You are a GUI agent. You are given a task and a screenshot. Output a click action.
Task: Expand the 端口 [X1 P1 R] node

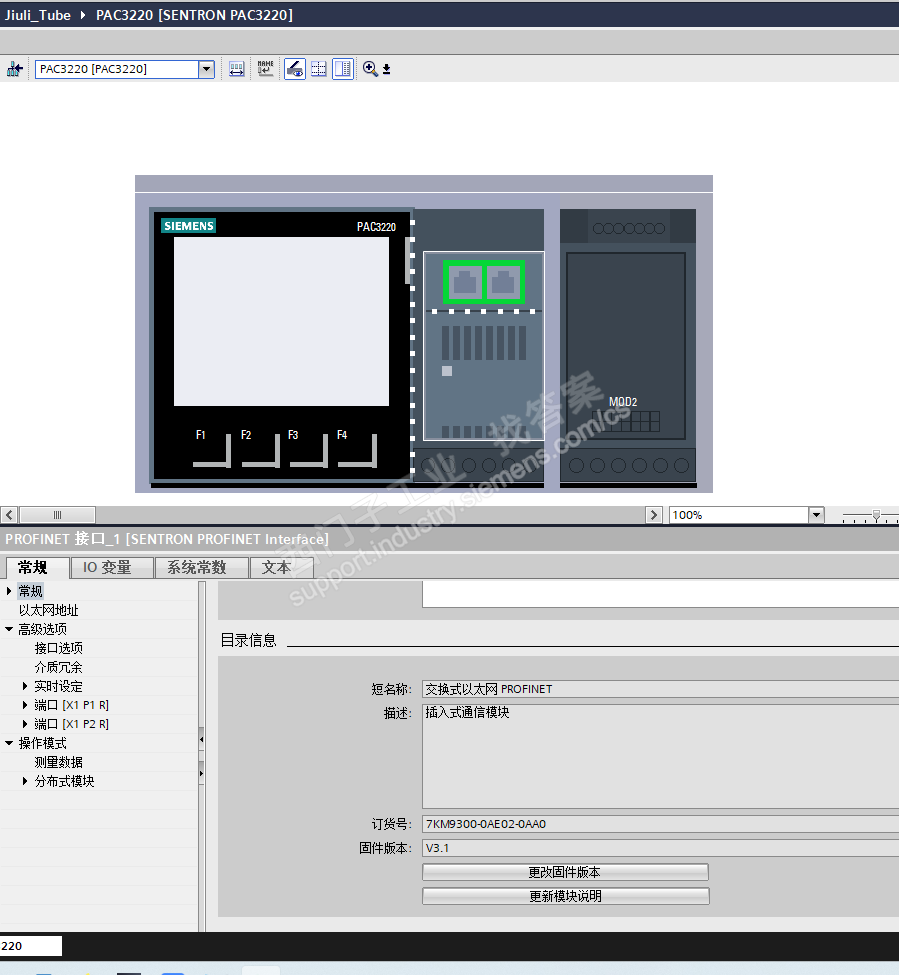[x=25, y=705]
